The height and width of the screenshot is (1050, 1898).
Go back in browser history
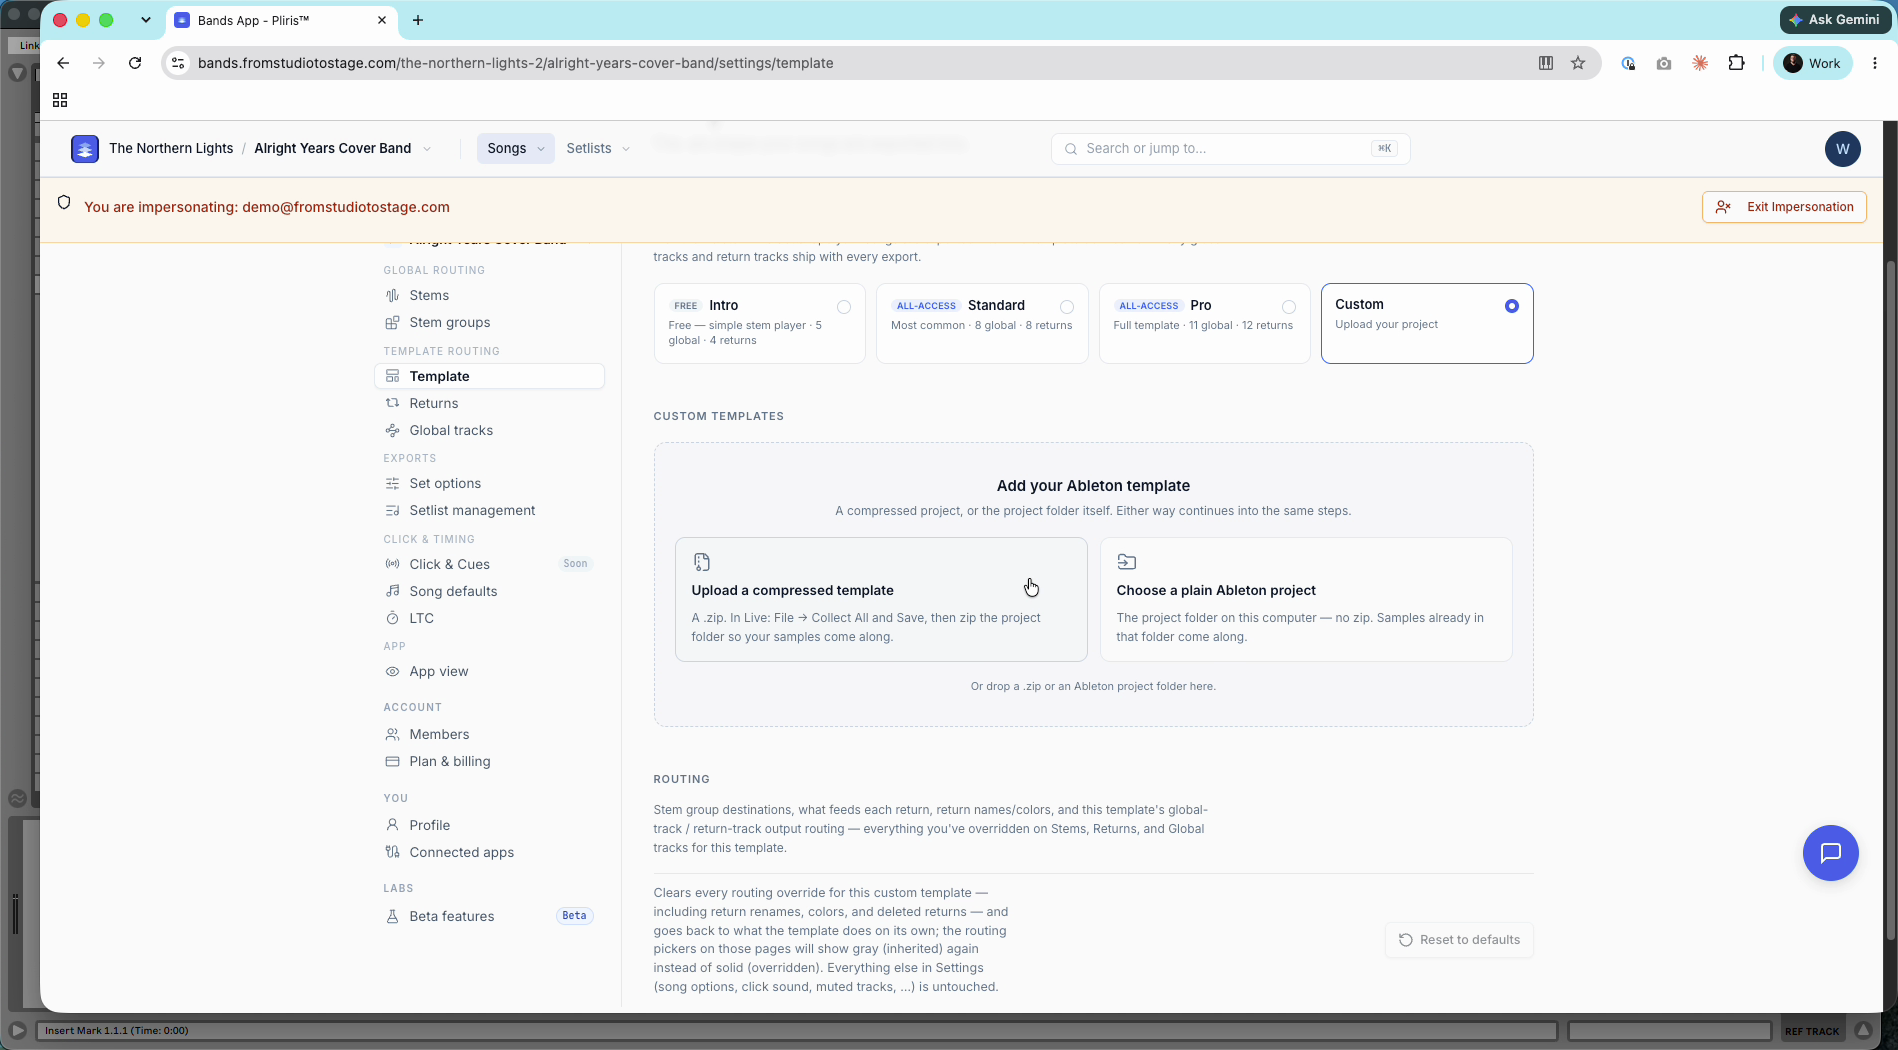coord(63,63)
